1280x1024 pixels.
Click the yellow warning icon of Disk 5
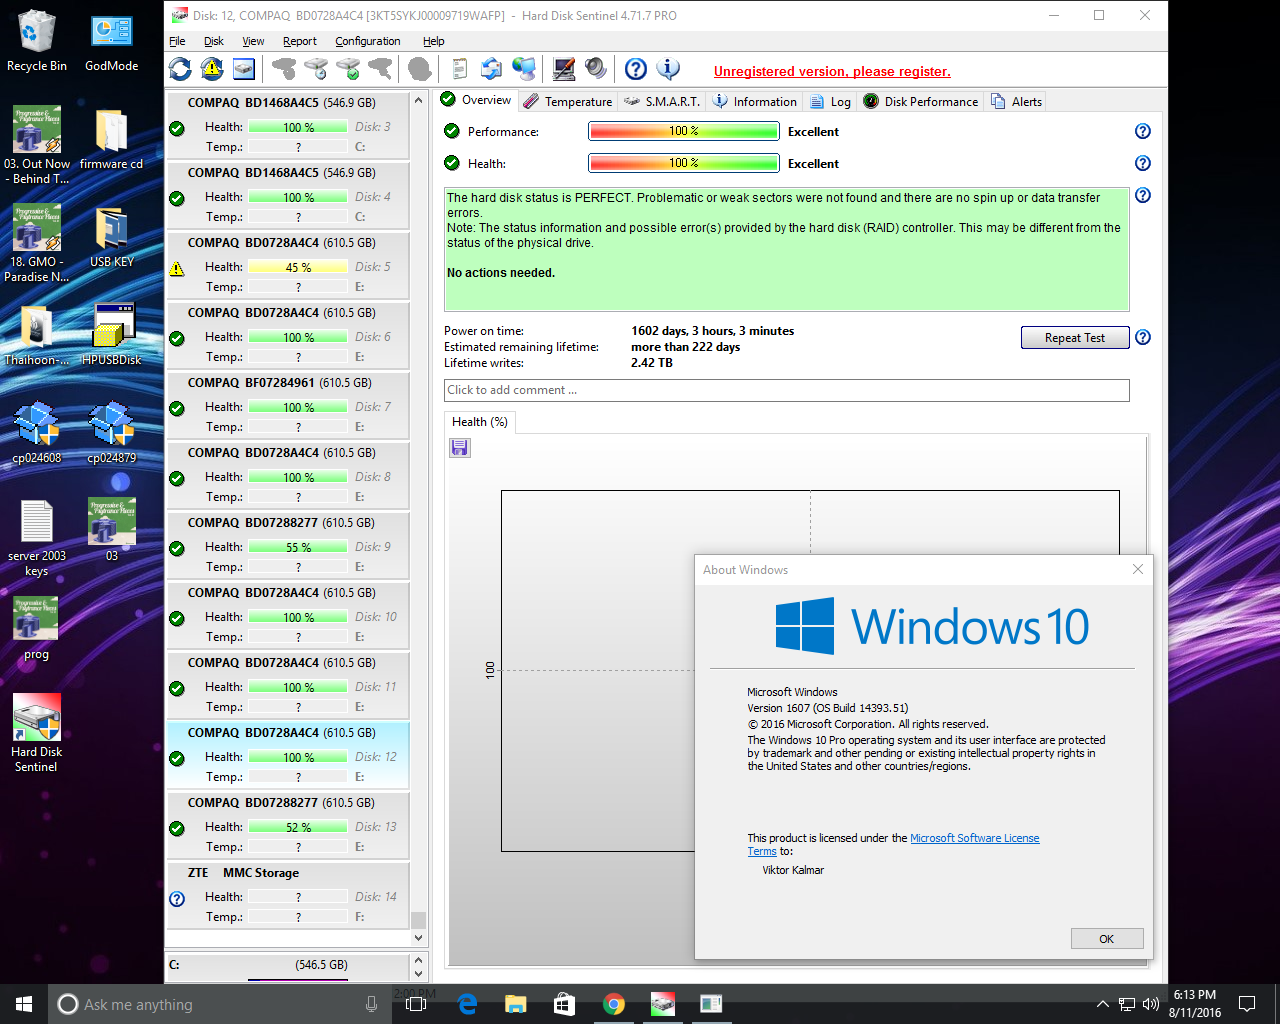pos(177,268)
